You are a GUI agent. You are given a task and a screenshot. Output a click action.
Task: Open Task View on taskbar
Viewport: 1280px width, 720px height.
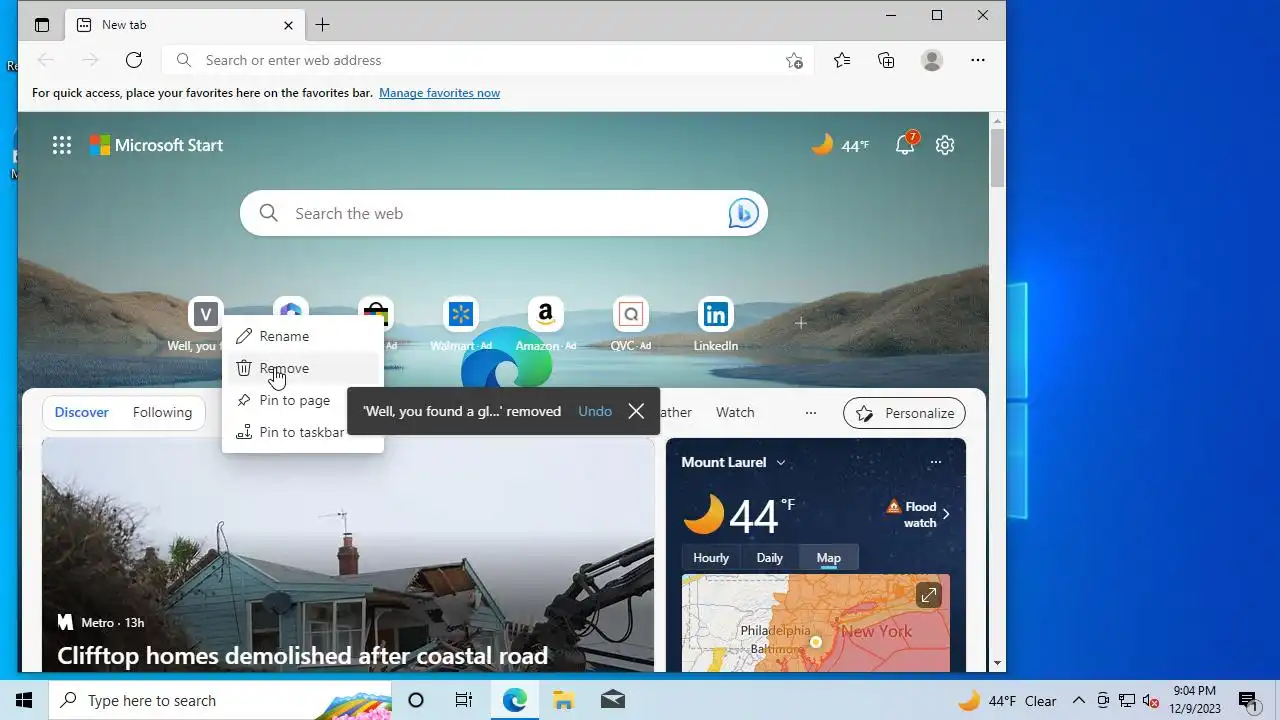[x=464, y=700]
